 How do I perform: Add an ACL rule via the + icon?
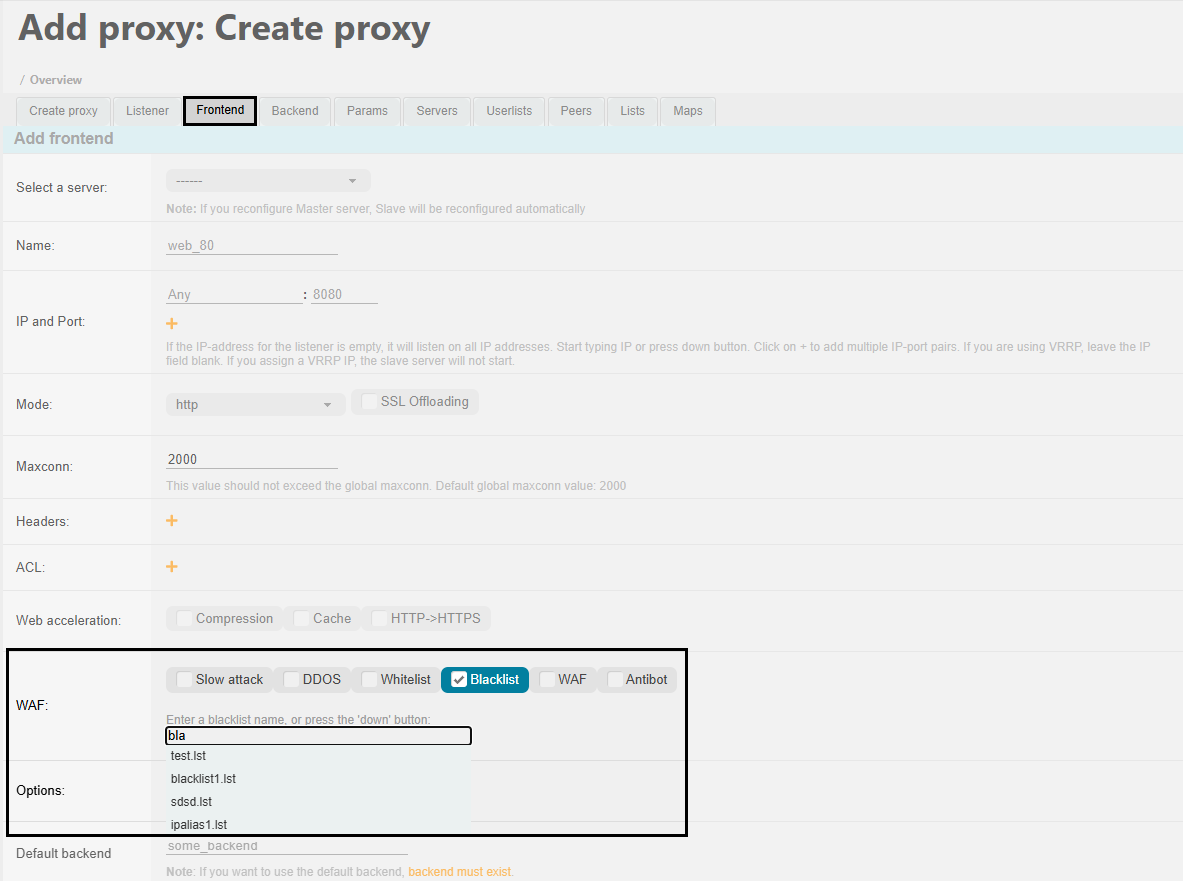point(171,566)
